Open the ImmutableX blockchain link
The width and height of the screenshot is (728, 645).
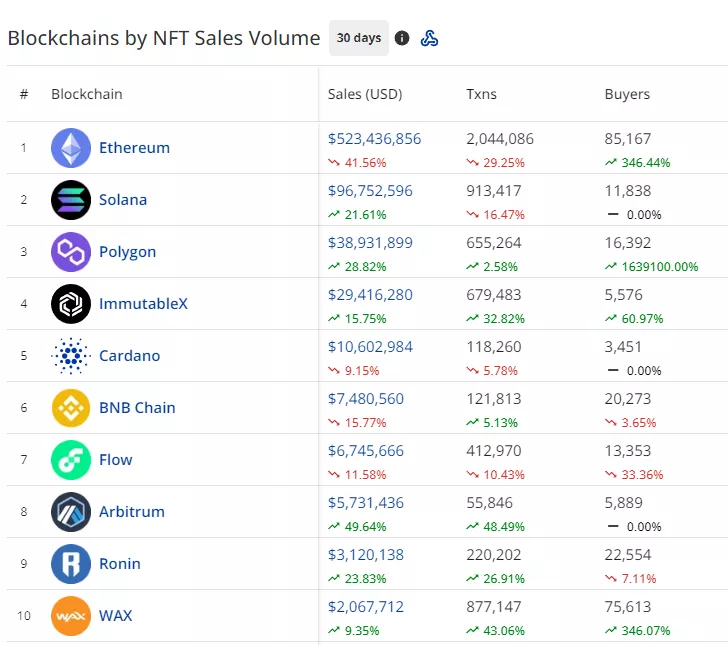143,304
